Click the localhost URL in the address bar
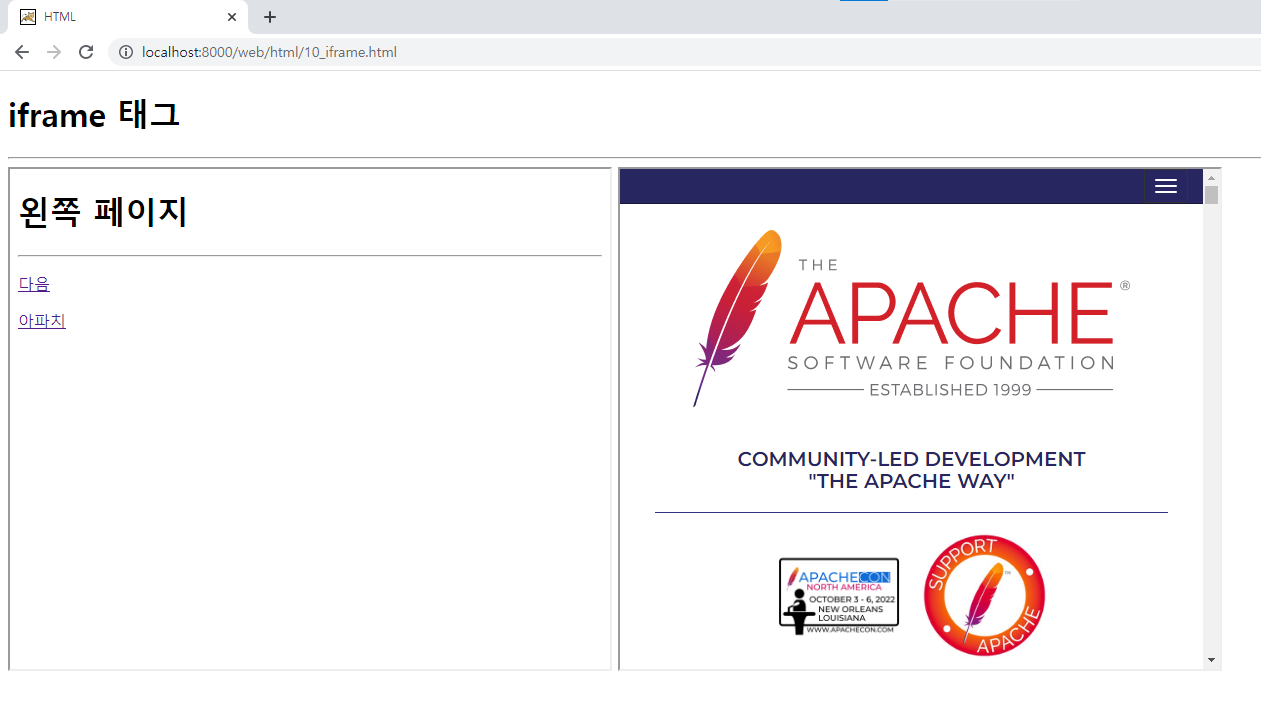This screenshot has width=1261, height=708. point(269,52)
